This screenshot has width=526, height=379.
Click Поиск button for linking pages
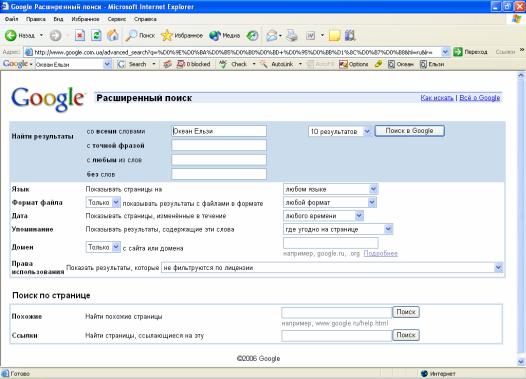pos(406,335)
